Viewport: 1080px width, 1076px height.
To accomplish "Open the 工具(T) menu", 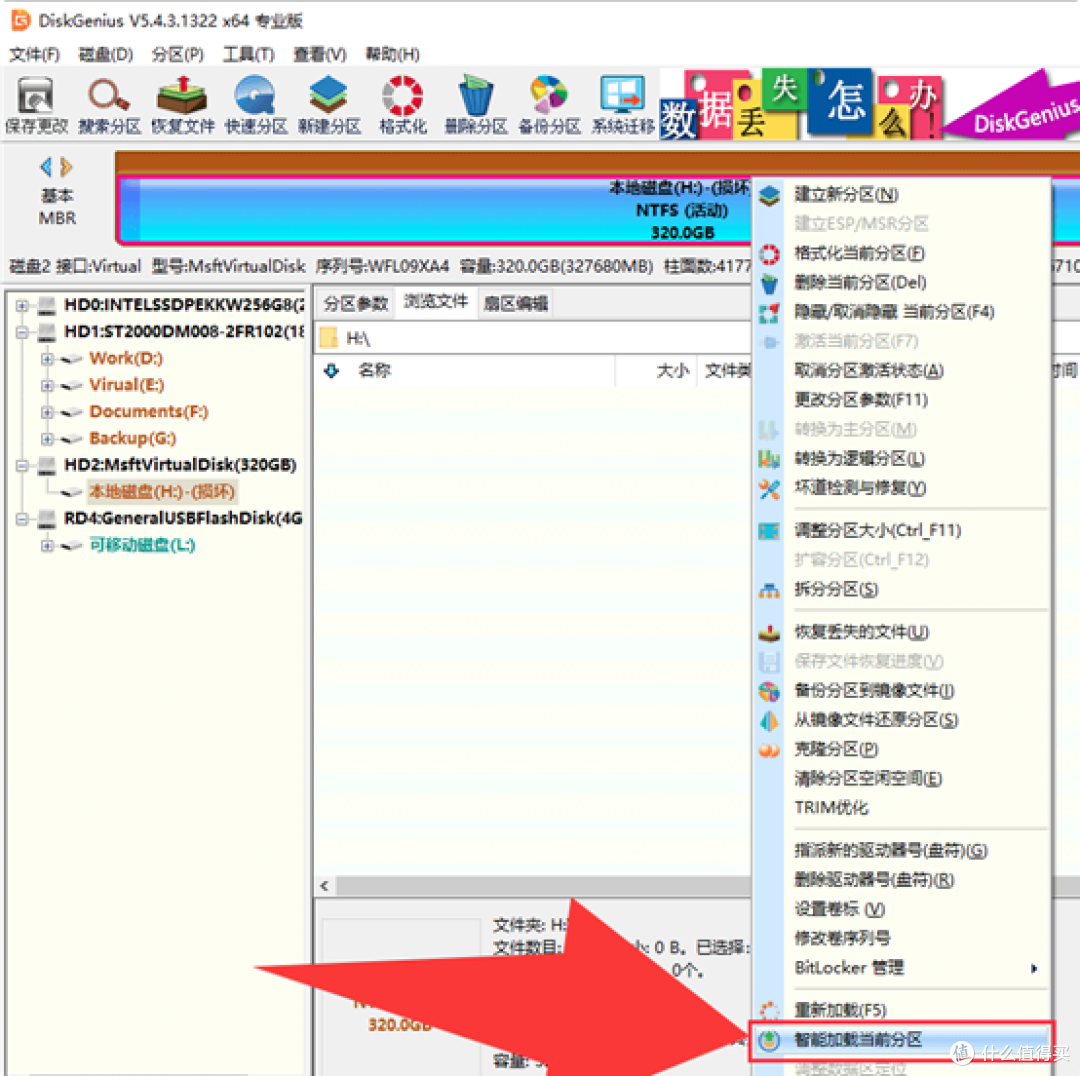I will [249, 54].
